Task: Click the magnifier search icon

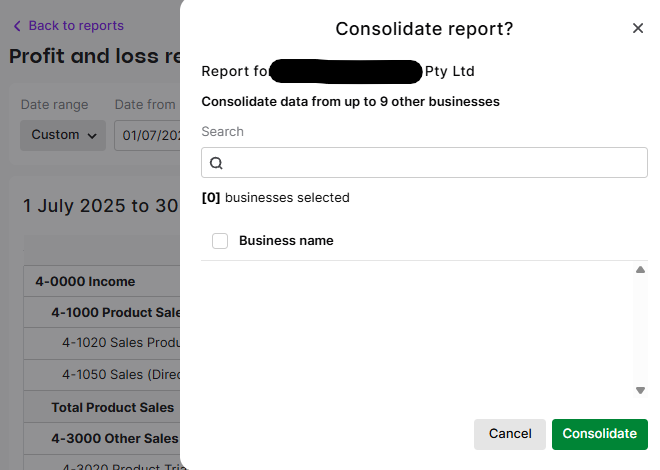Action: [x=216, y=163]
